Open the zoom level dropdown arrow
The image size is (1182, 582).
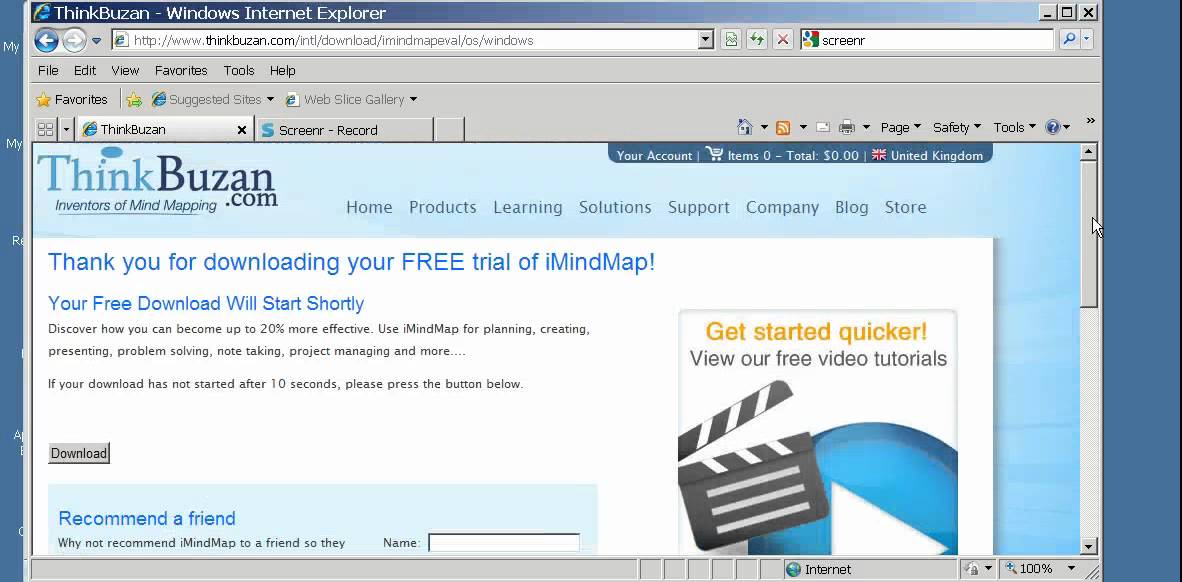pos(1070,568)
